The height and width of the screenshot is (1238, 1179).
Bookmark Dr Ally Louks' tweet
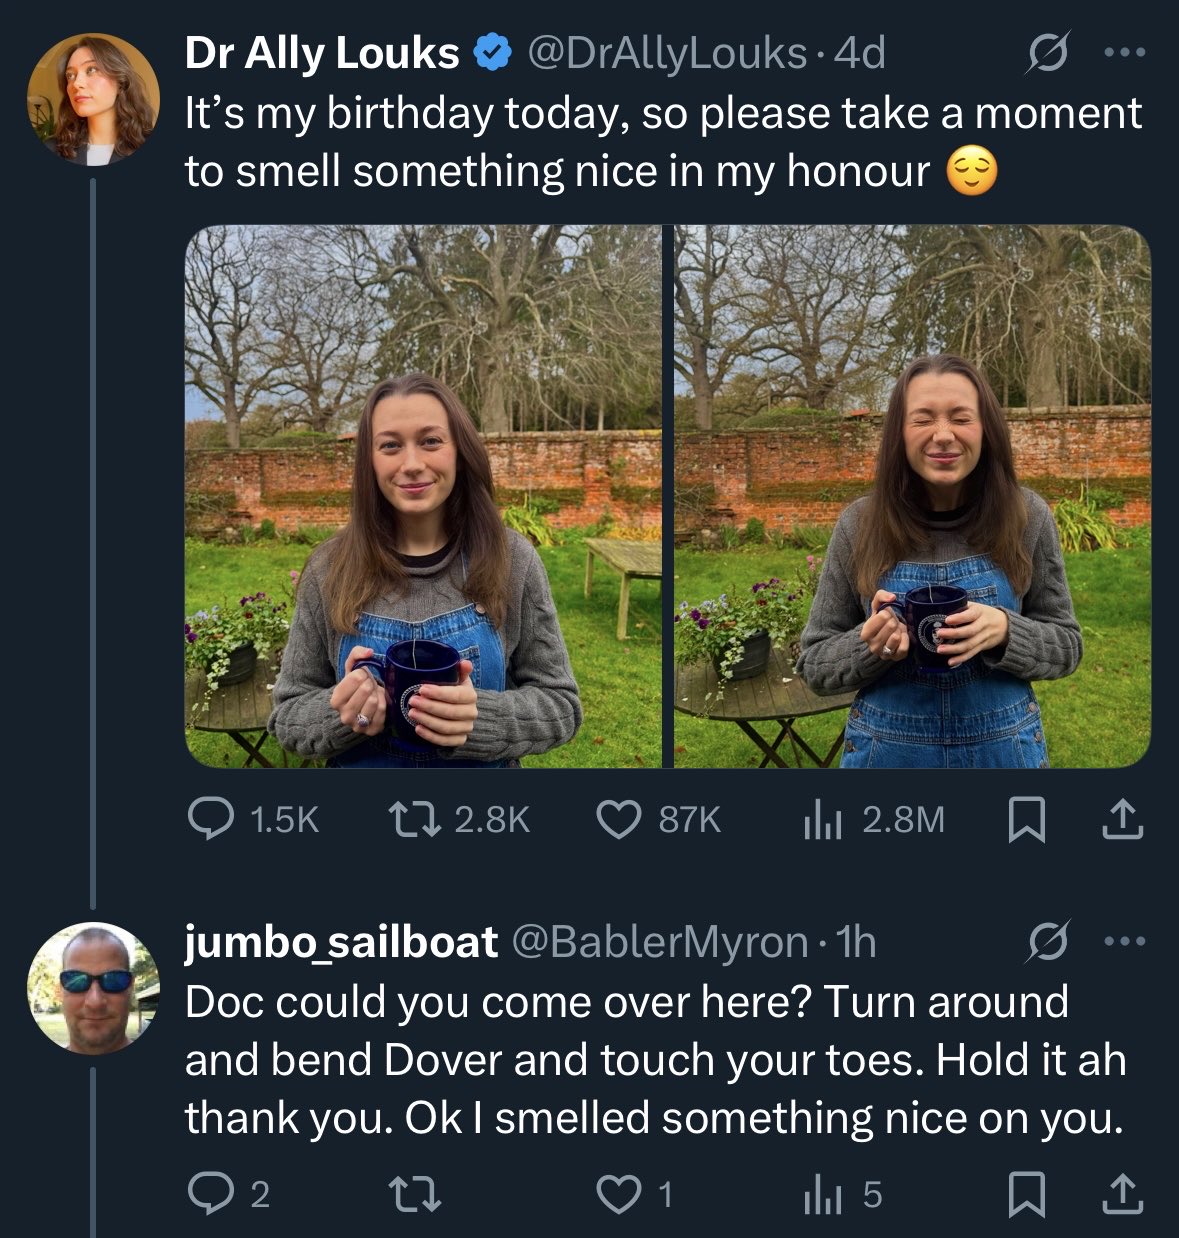pyautogui.click(x=1026, y=820)
